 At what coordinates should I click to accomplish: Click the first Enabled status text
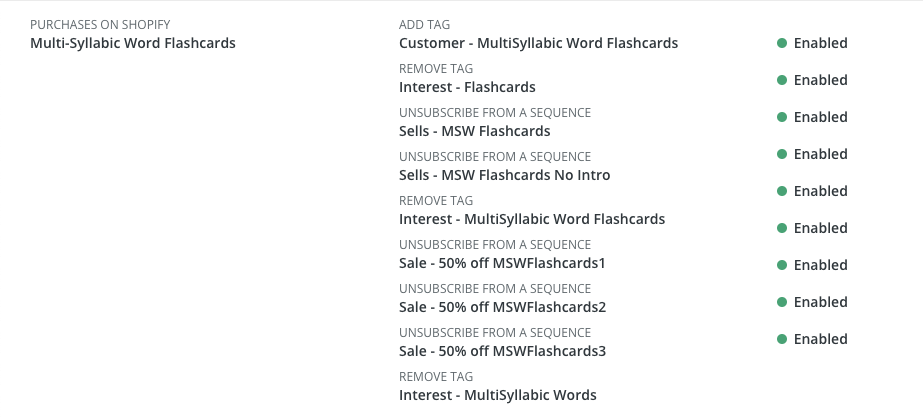pos(821,44)
